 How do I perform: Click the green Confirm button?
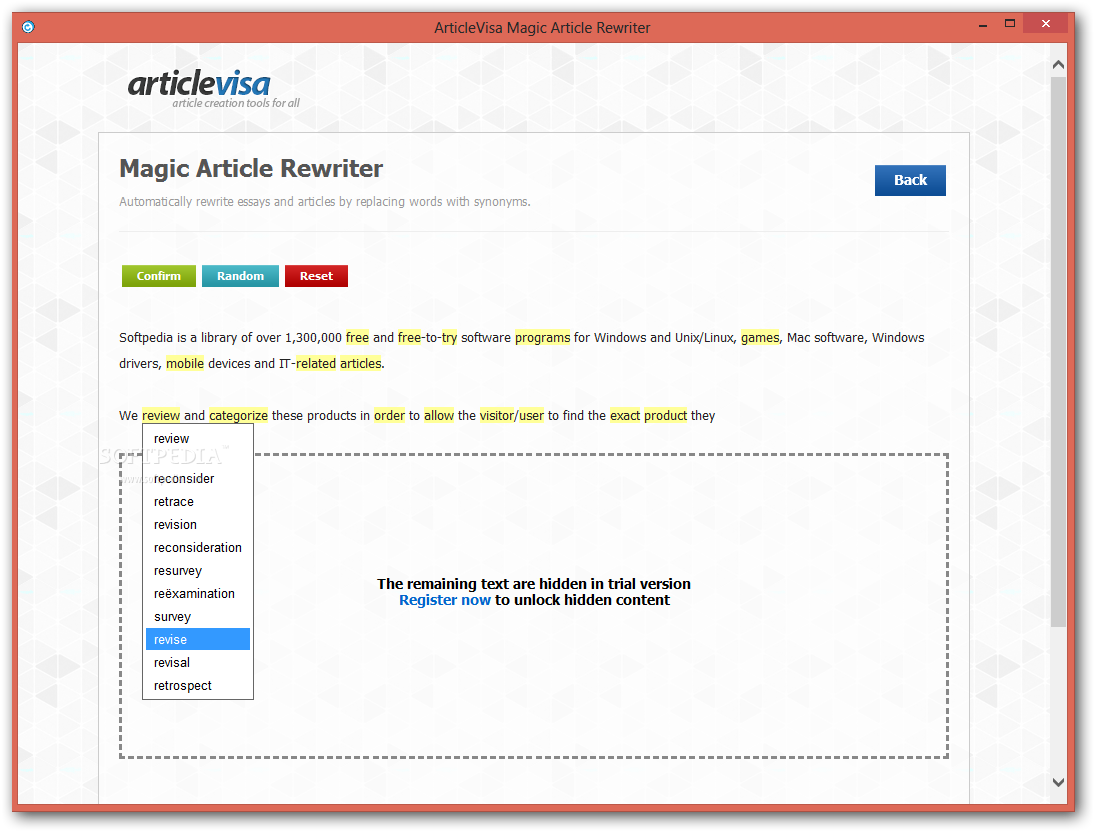(159, 276)
